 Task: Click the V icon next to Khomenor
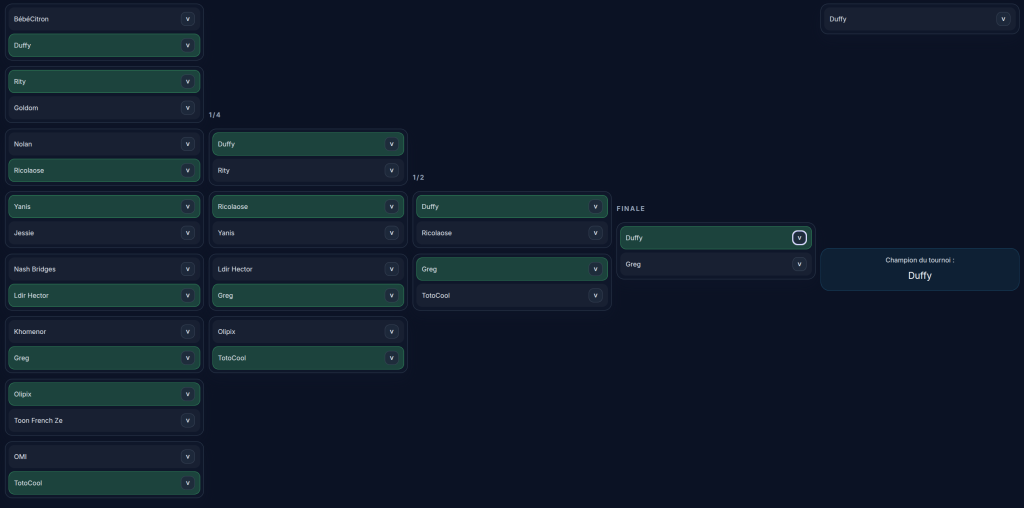pos(187,332)
